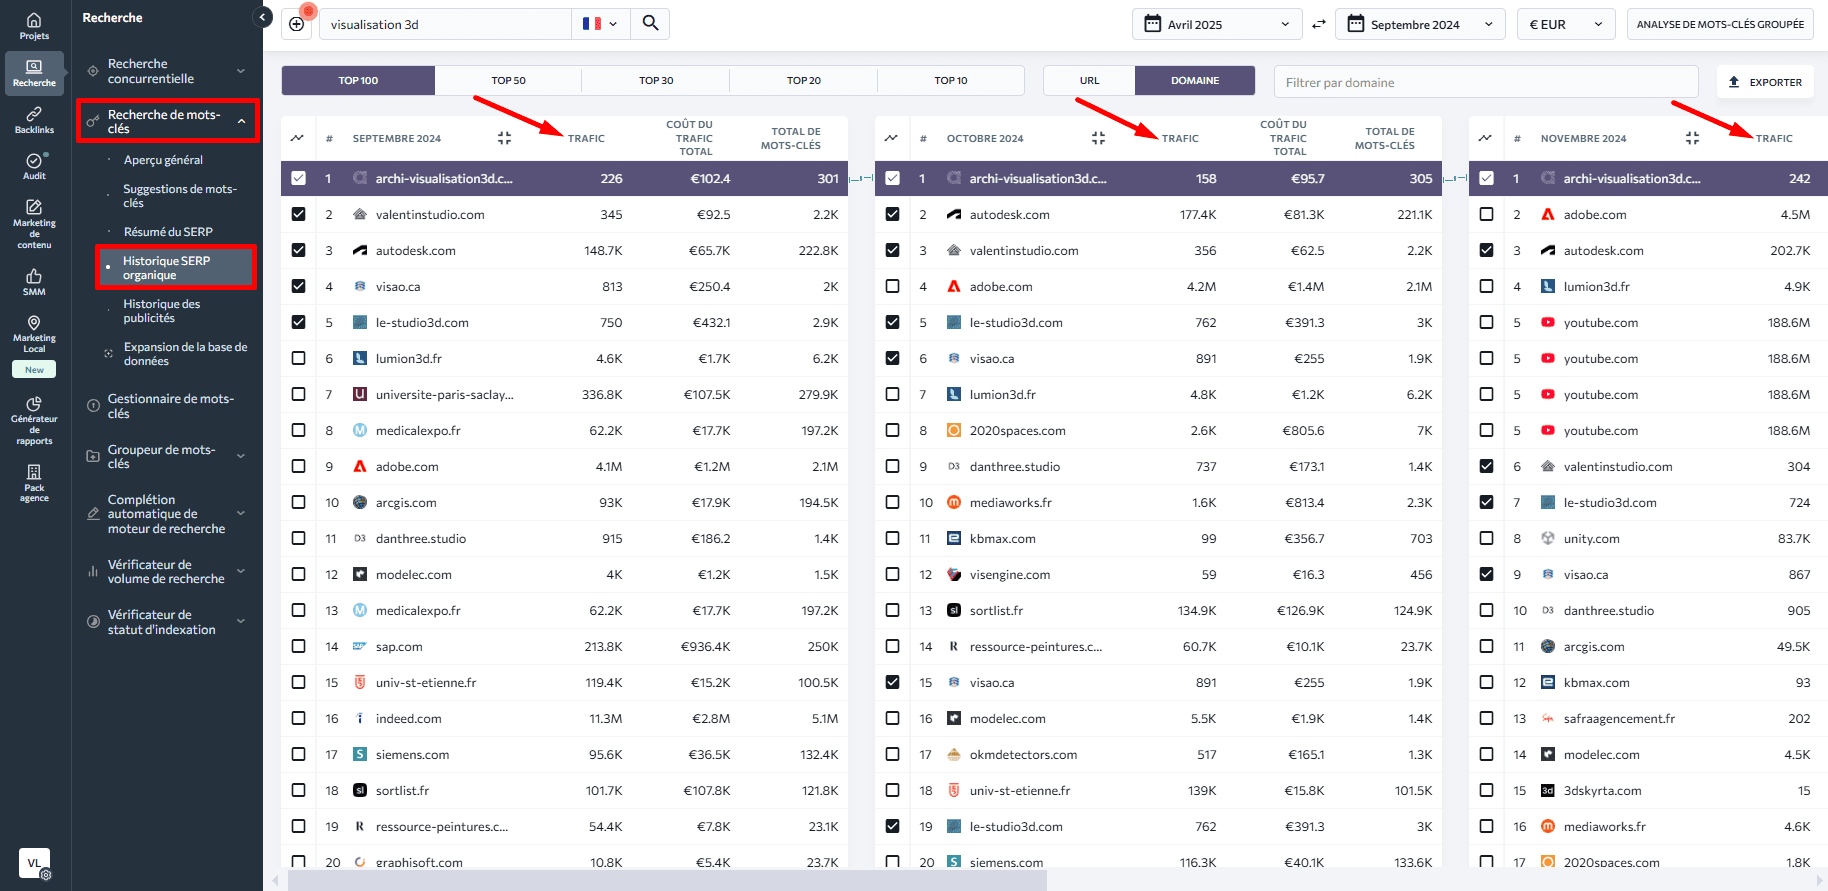Click the keyword search input field
The width and height of the screenshot is (1828, 891).
click(445, 24)
